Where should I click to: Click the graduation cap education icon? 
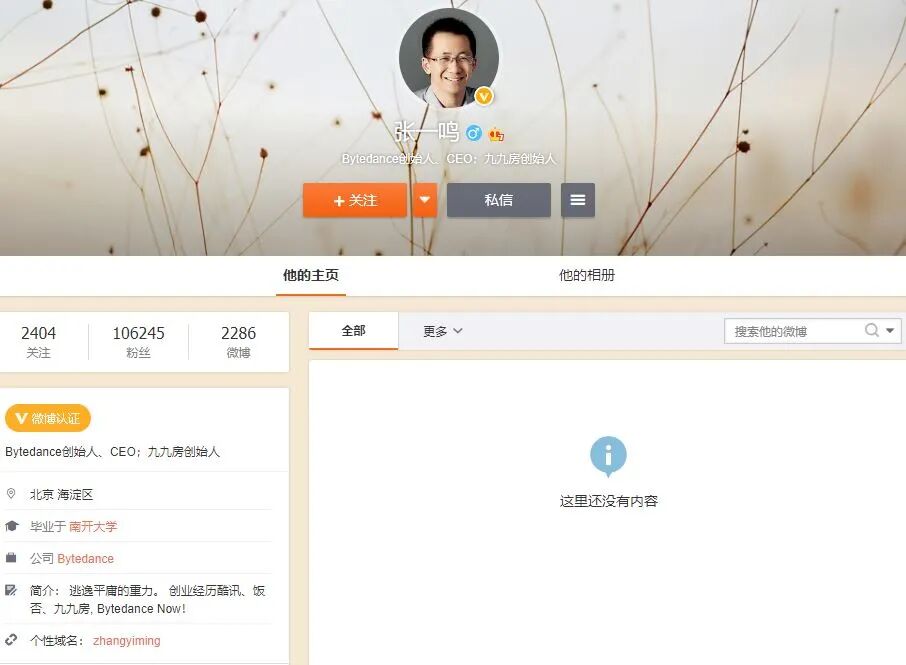pyautogui.click(x=12, y=526)
